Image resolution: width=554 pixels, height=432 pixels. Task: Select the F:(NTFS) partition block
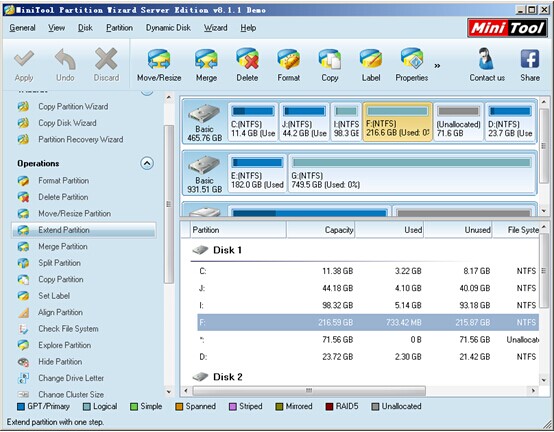397,122
